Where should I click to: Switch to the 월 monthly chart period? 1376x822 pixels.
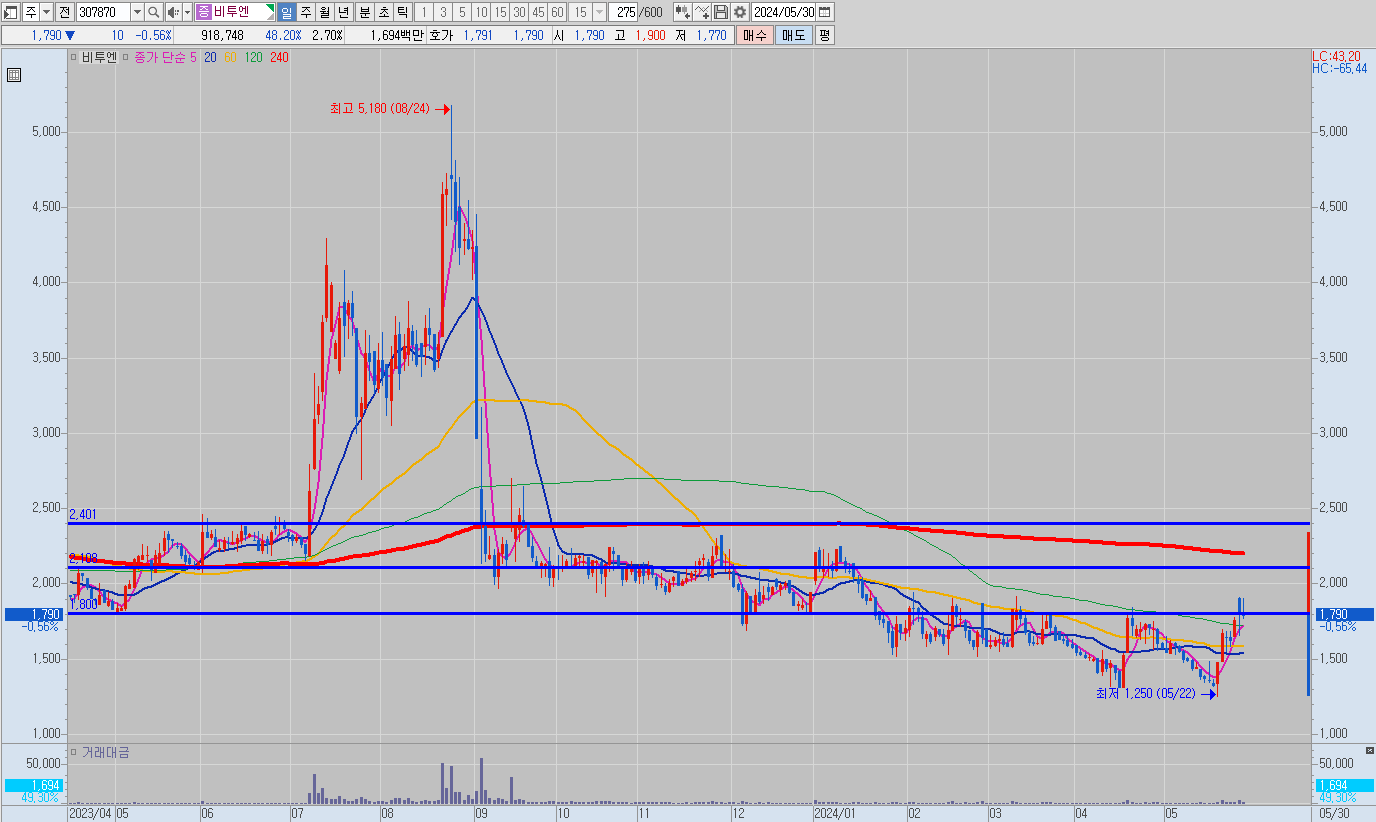325,12
